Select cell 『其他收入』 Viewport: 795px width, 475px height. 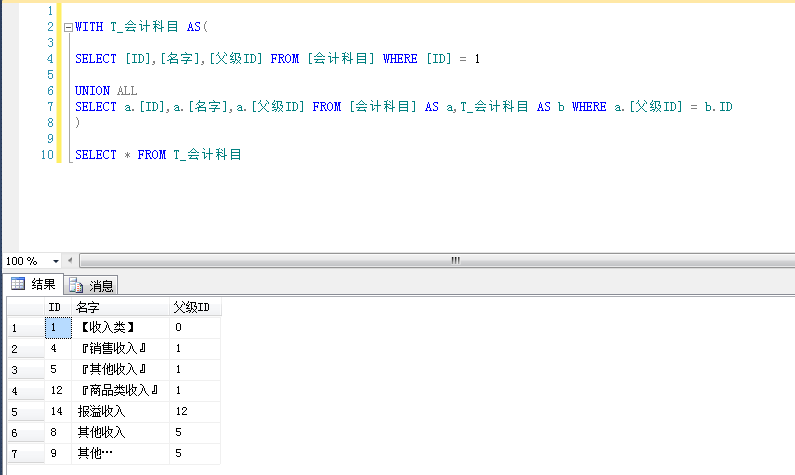coord(120,370)
